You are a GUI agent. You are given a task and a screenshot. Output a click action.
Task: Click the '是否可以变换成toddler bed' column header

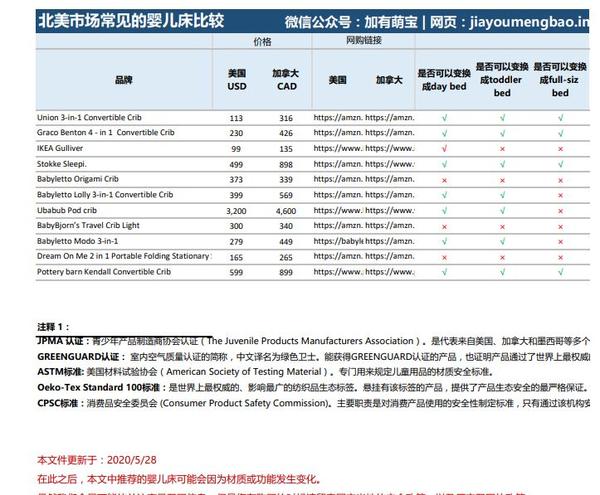click(502, 80)
